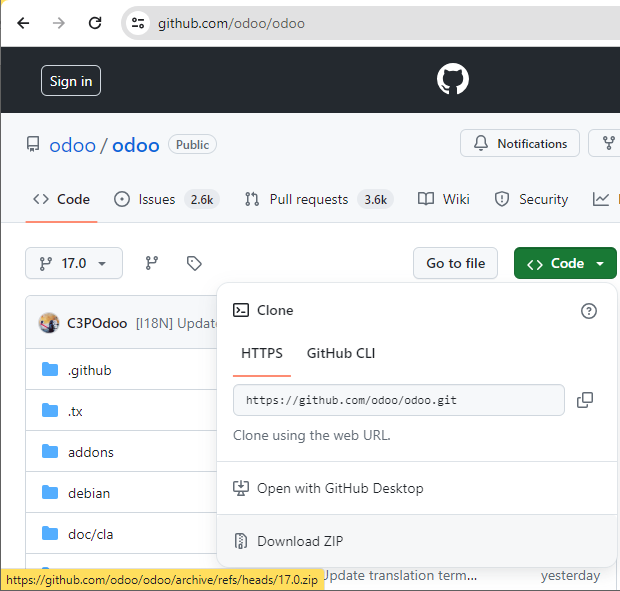This screenshot has width=620, height=591.
Task: Click the GitHub Desktop download icon
Action: [241, 488]
